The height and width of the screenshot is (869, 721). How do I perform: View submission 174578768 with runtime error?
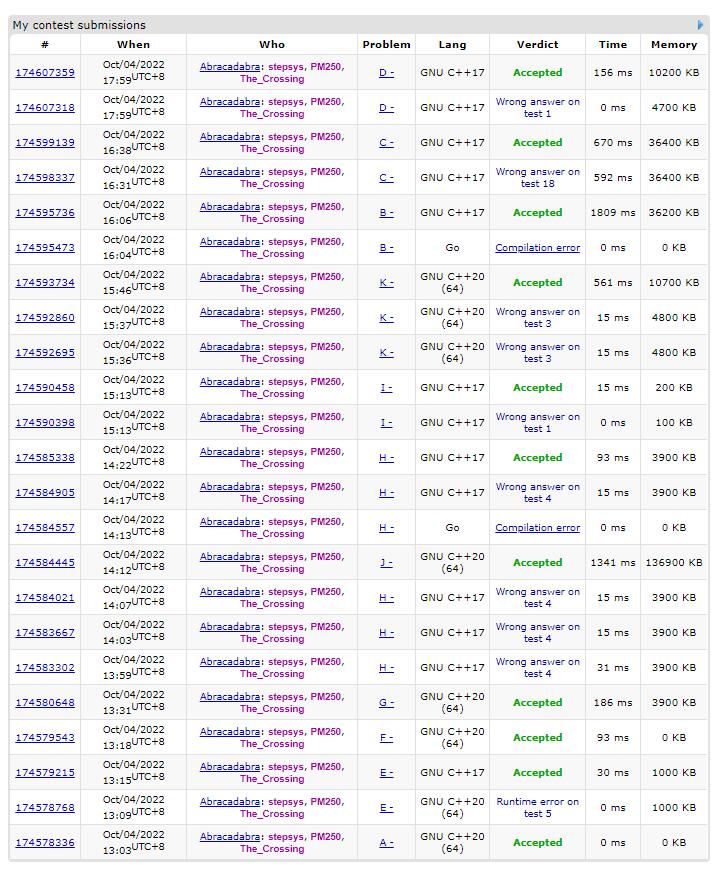point(45,808)
